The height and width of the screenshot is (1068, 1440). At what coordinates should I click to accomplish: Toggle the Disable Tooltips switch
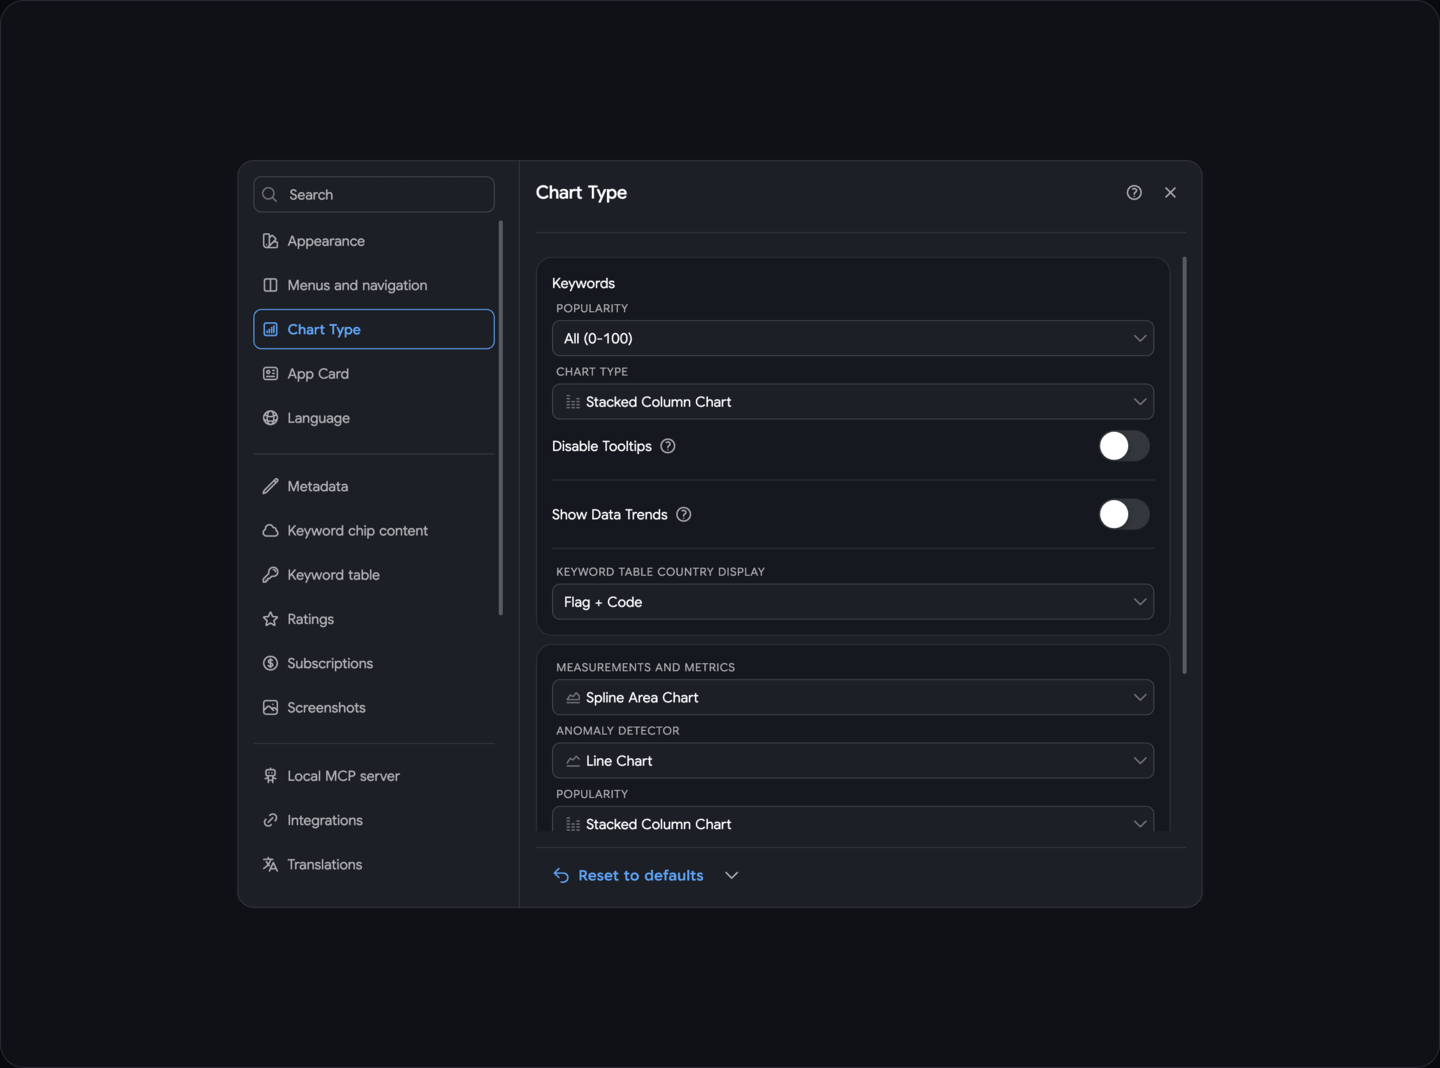(1124, 446)
